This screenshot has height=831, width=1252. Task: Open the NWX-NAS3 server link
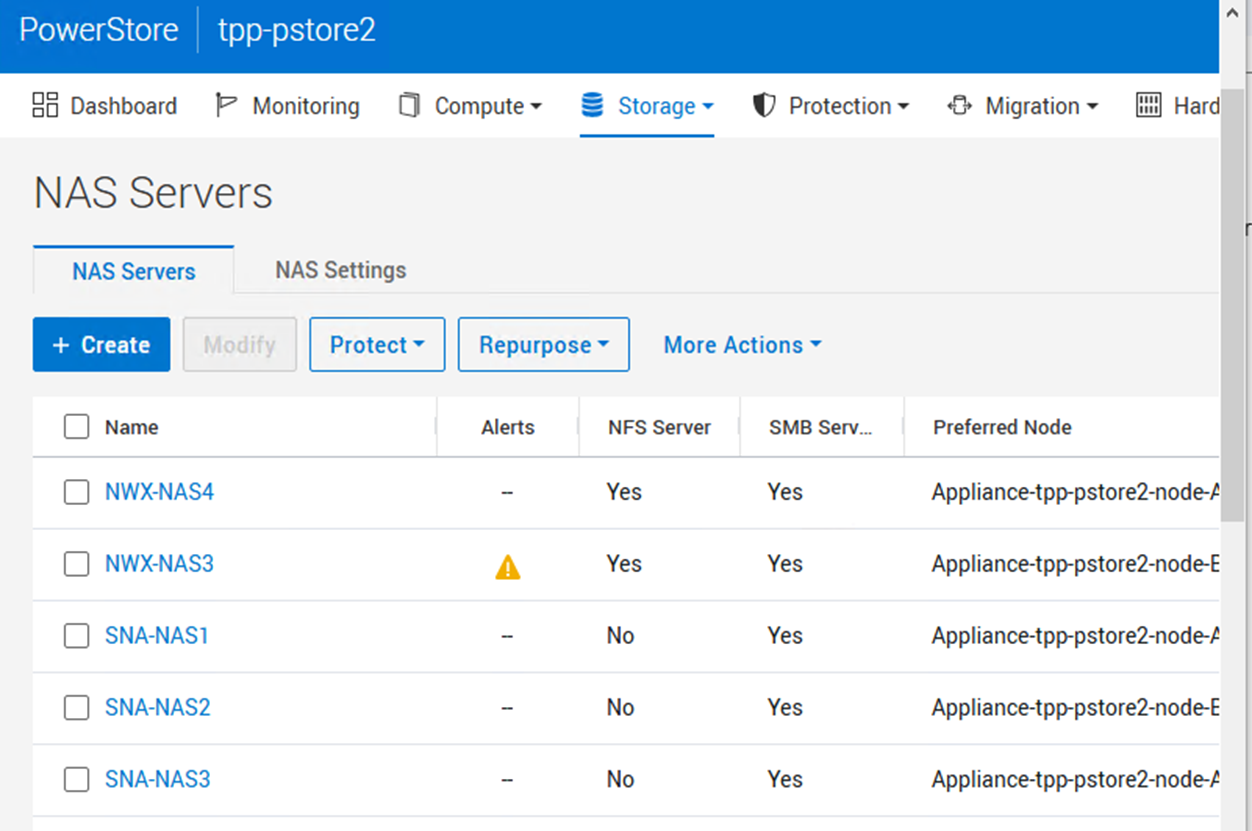[159, 564]
